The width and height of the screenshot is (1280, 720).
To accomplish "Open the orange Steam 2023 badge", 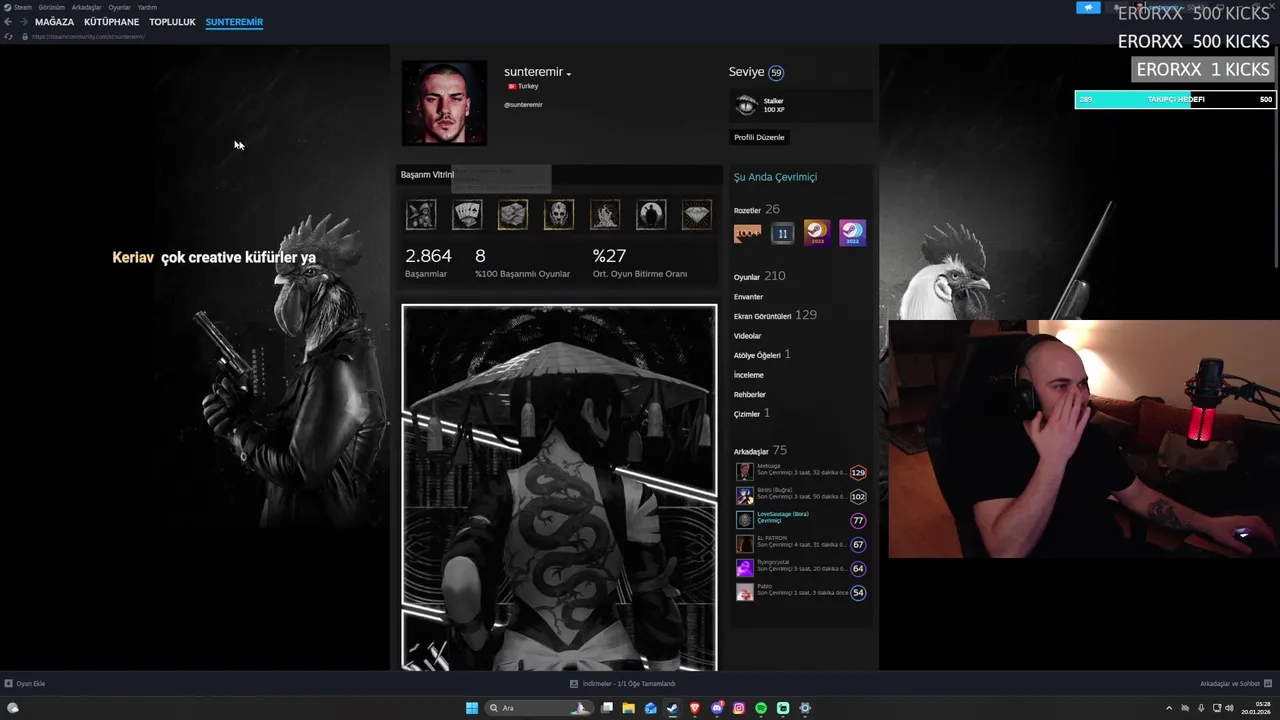I will 817,233.
